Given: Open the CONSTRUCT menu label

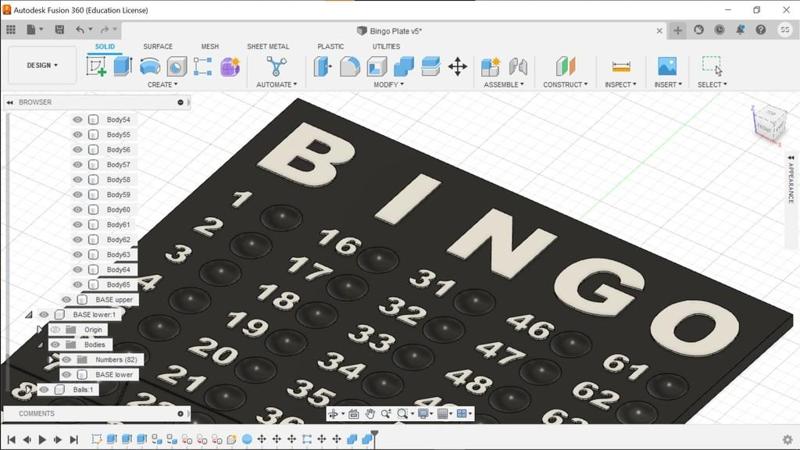Looking at the screenshot, I should tap(567, 85).
